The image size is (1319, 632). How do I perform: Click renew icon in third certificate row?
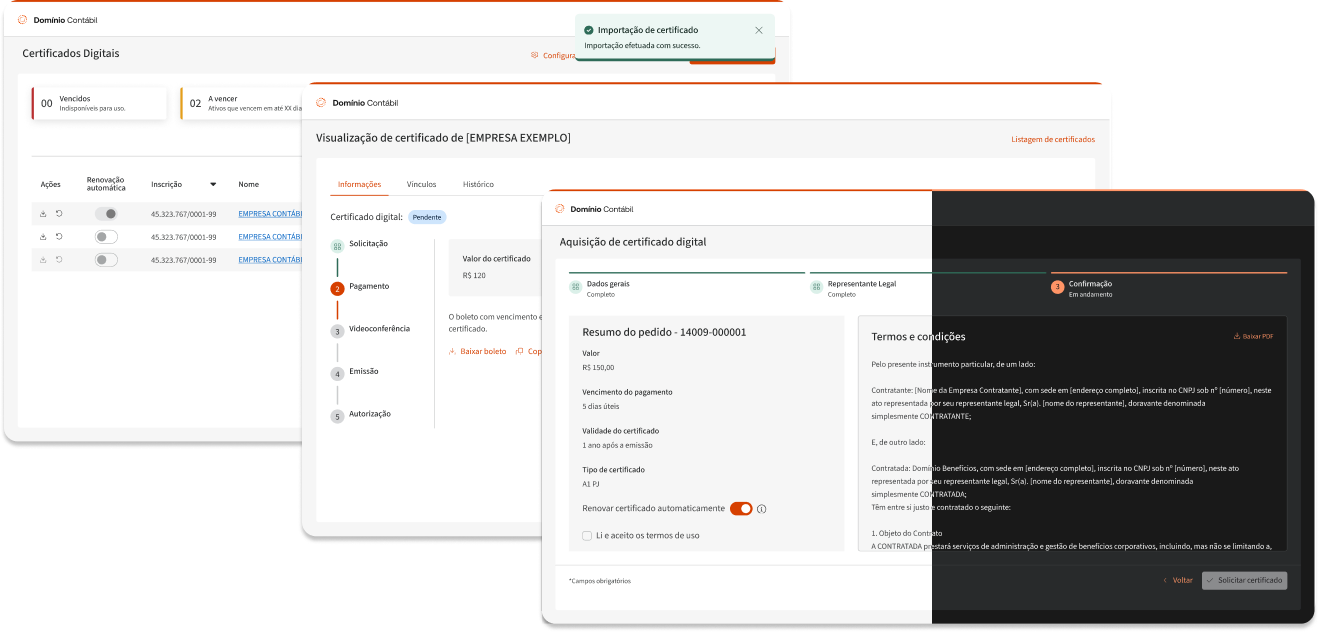pos(59,259)
